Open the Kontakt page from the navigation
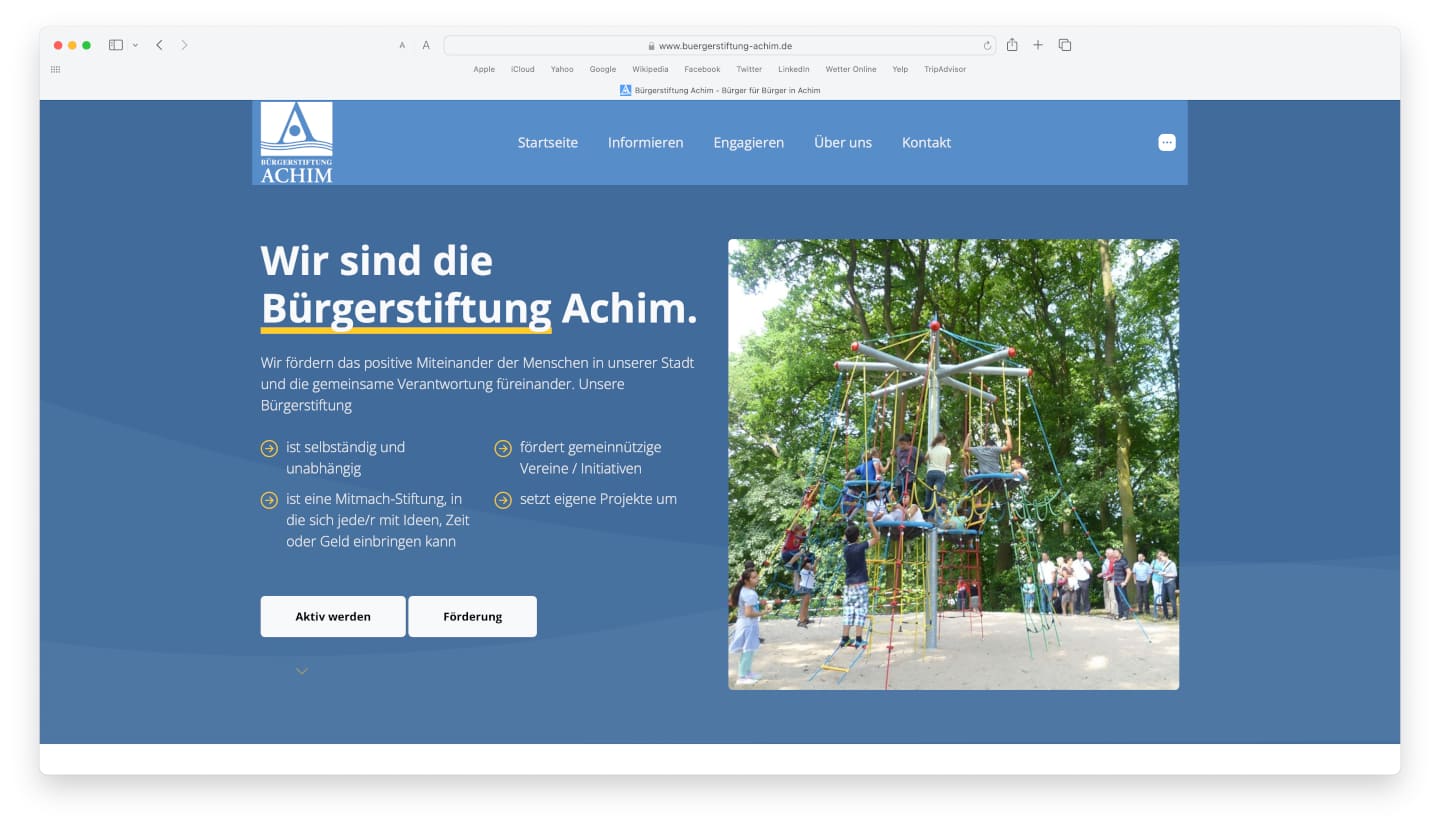 coord(926,142)
